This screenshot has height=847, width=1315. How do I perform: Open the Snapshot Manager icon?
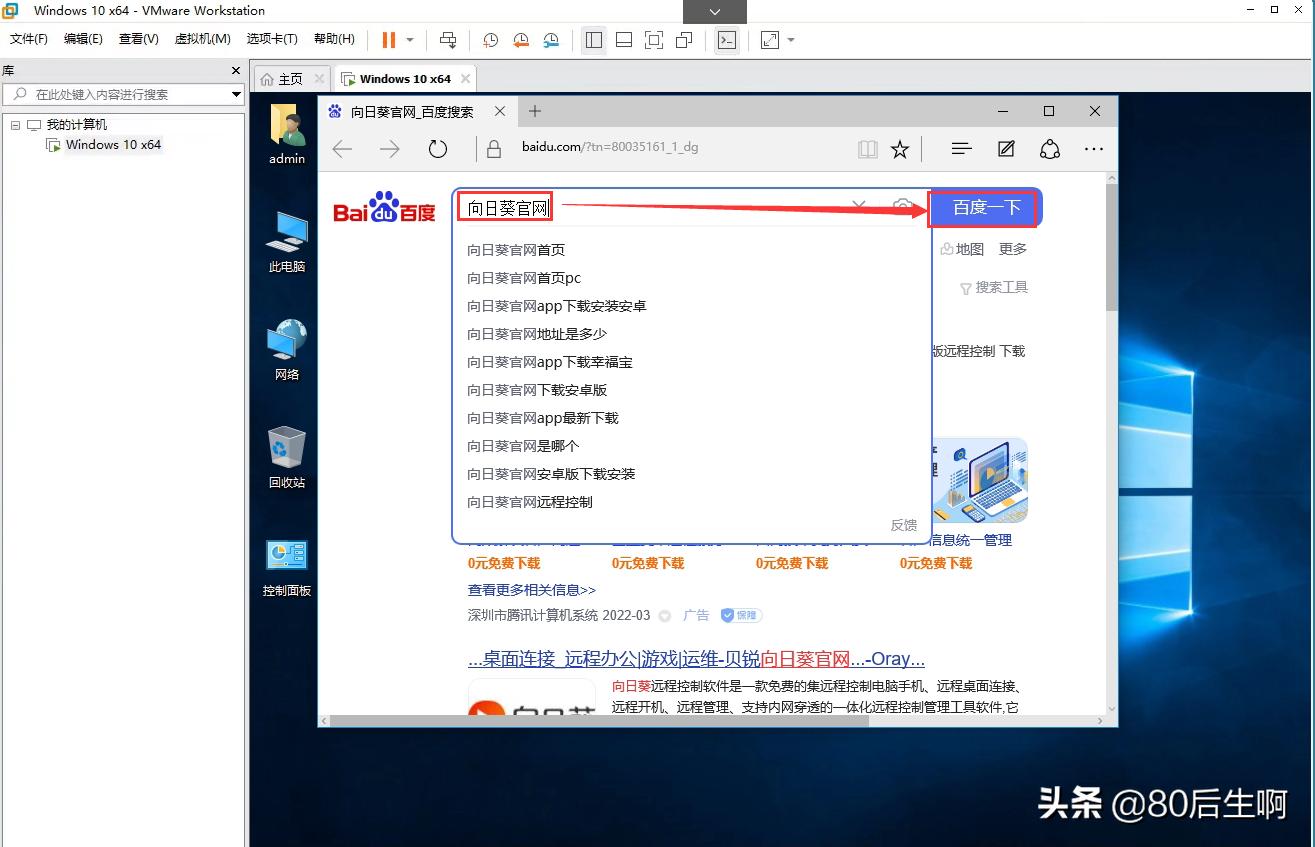(551, 40)
